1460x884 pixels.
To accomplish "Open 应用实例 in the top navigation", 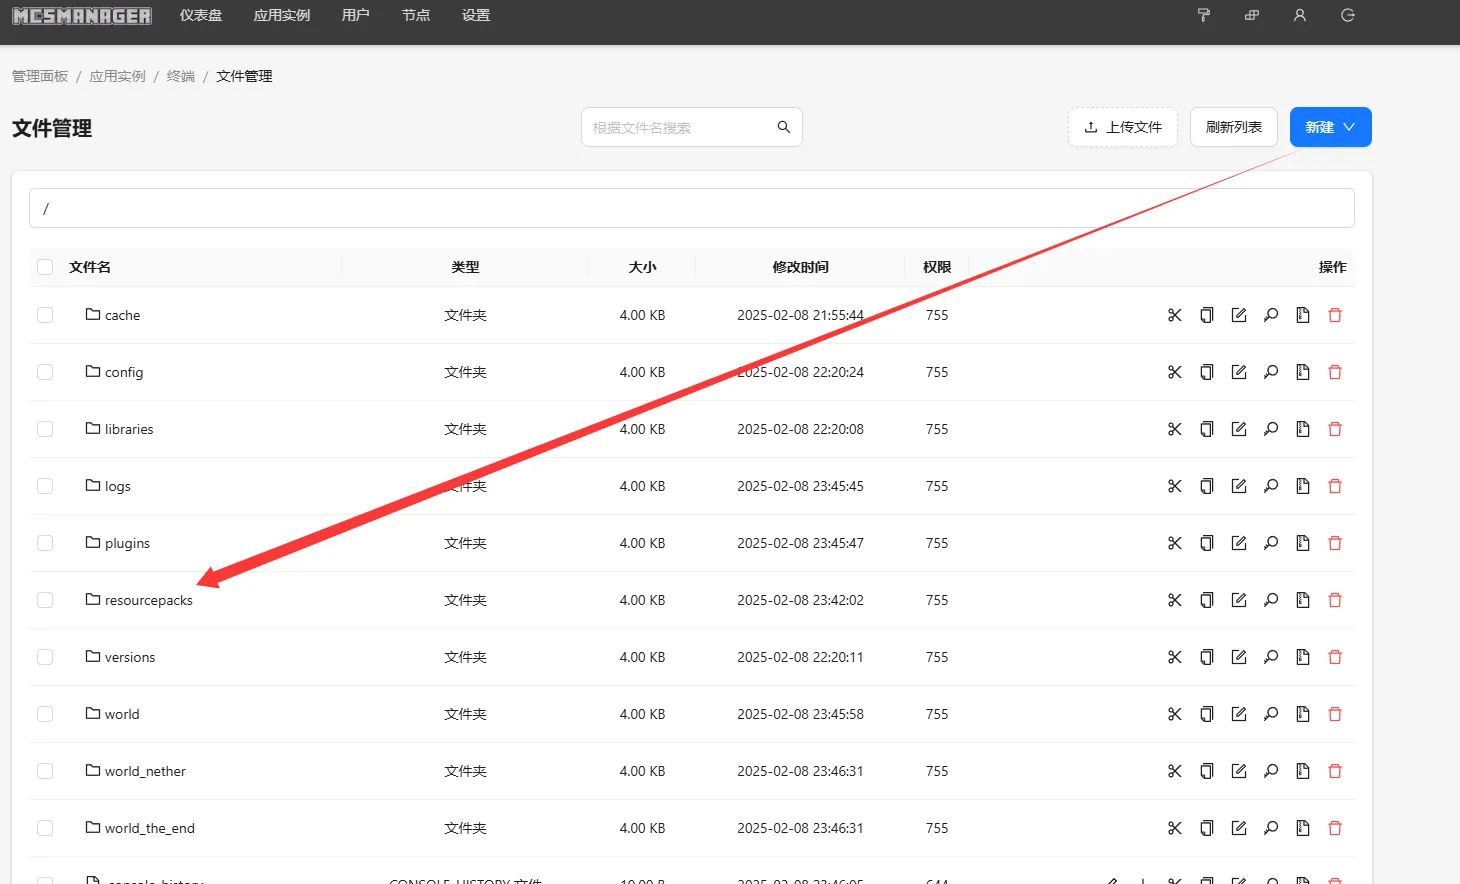I will pos(282,15).
